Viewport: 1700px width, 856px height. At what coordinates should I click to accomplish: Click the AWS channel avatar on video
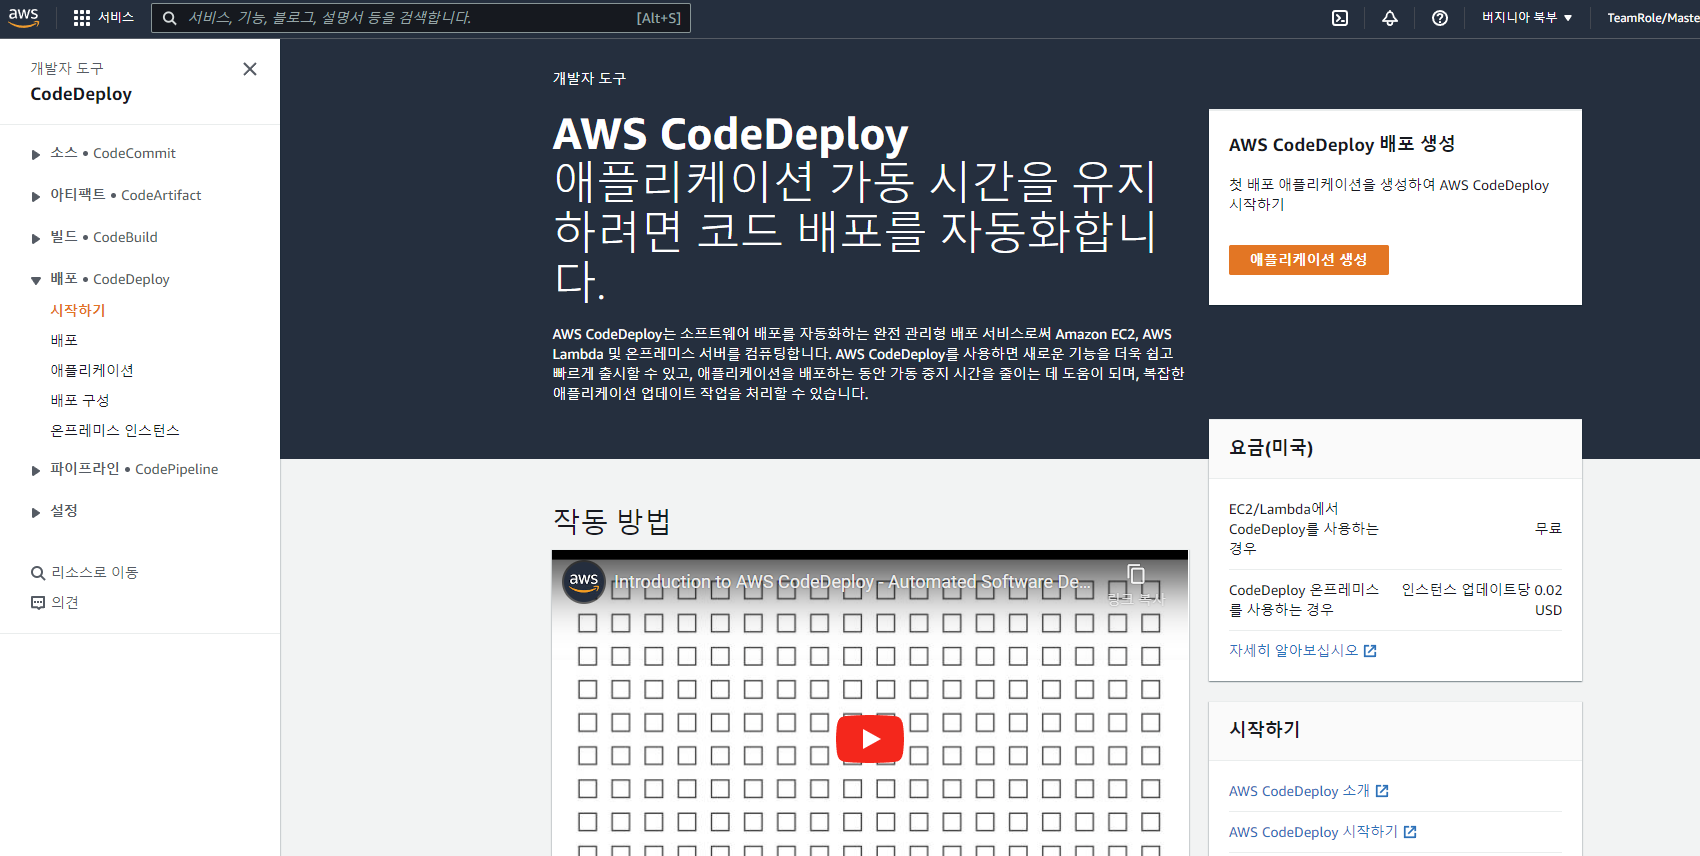(584, 581)
